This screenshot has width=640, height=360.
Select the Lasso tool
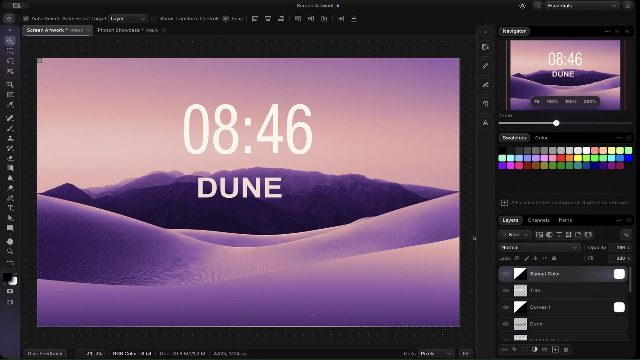pos(10,61)
